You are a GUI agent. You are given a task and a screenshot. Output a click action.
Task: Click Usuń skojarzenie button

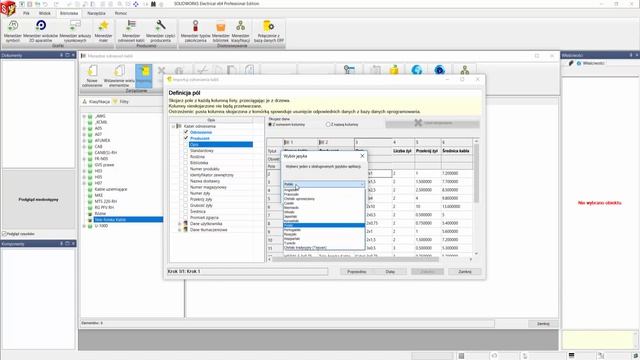(x=433, y=123)
